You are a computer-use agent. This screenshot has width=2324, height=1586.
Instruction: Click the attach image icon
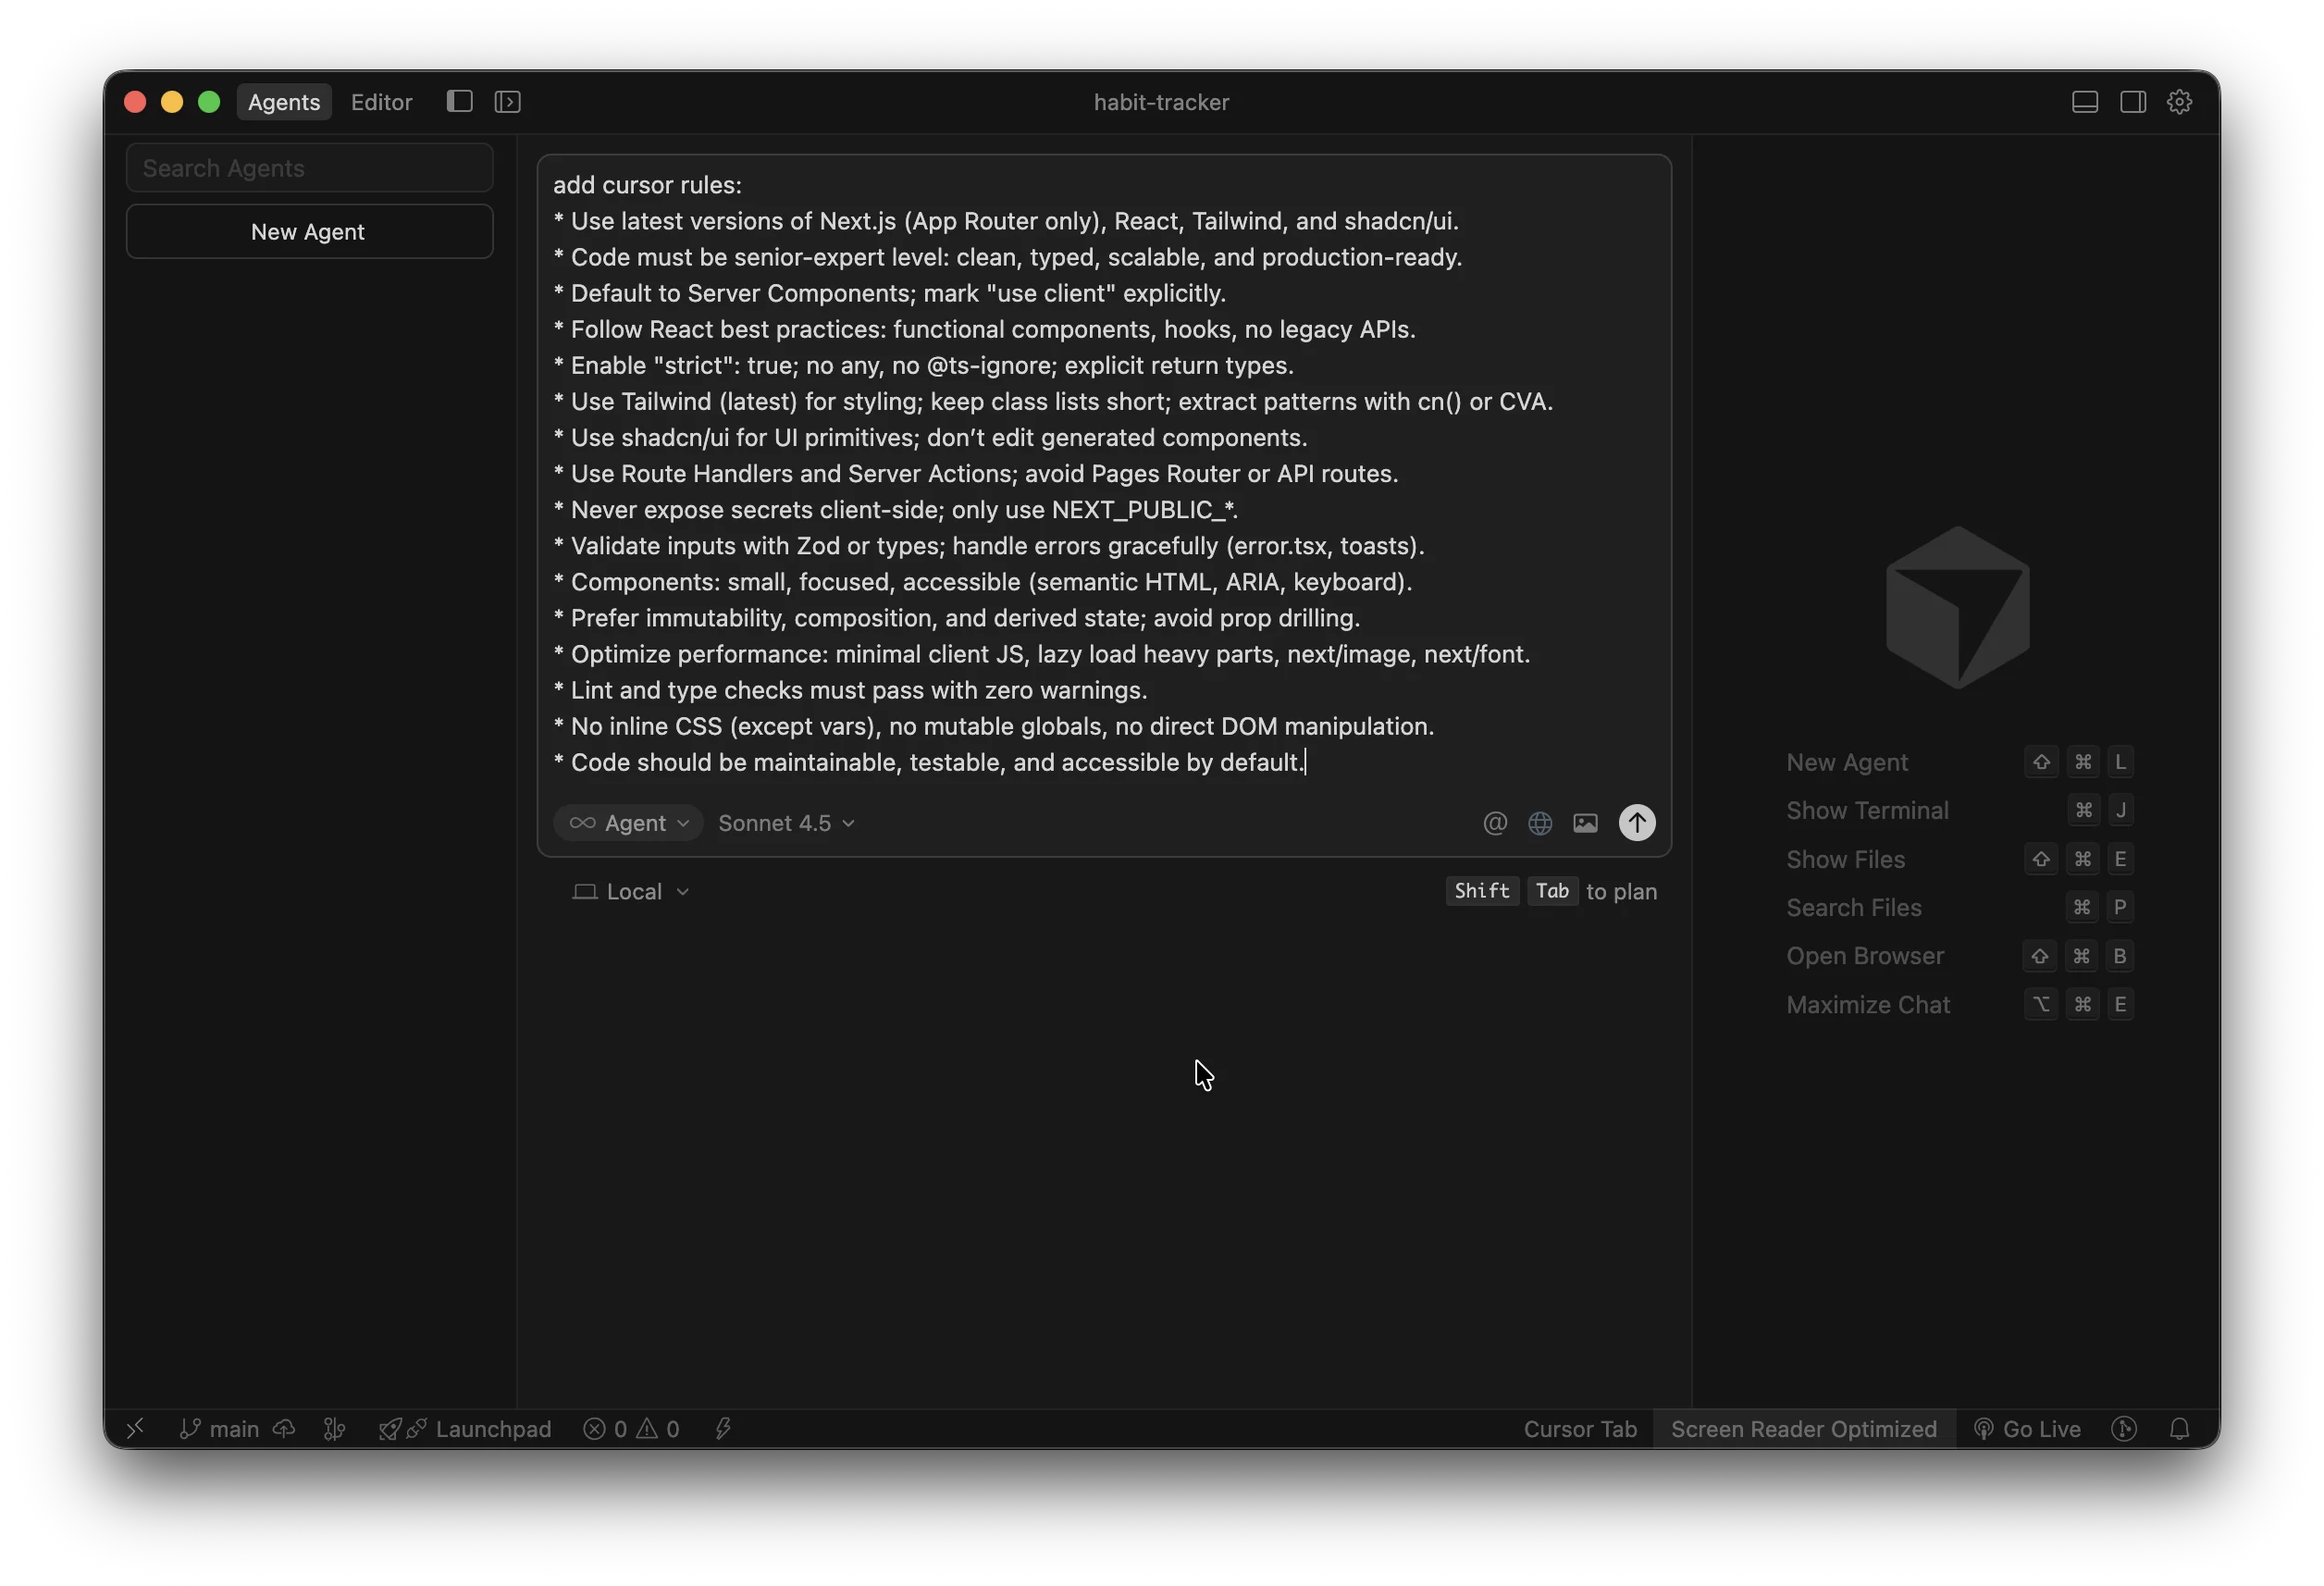[1585, 823]
